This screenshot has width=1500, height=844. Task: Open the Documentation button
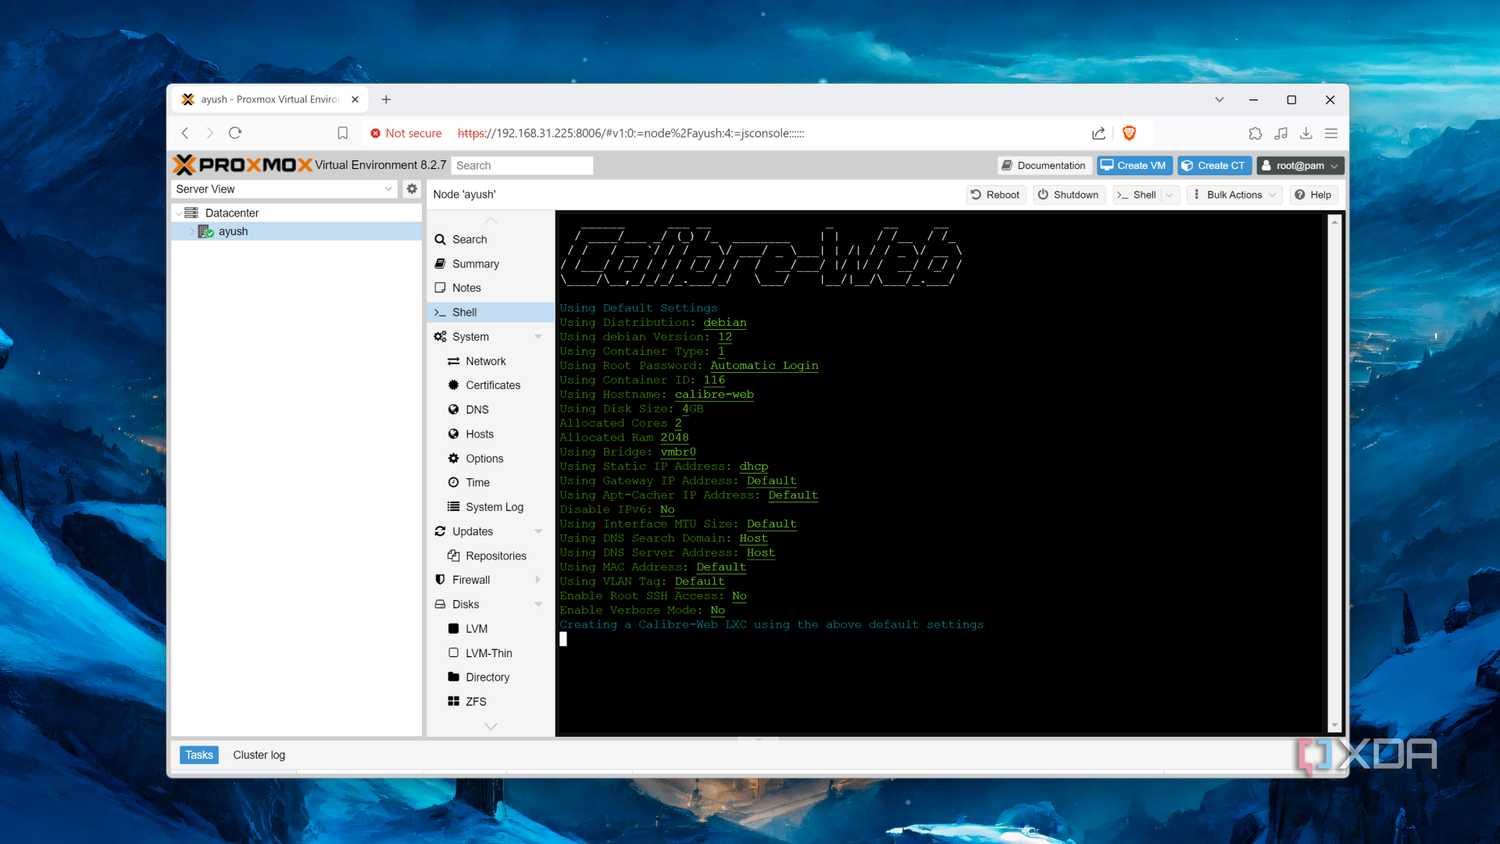coord(1043,166)
